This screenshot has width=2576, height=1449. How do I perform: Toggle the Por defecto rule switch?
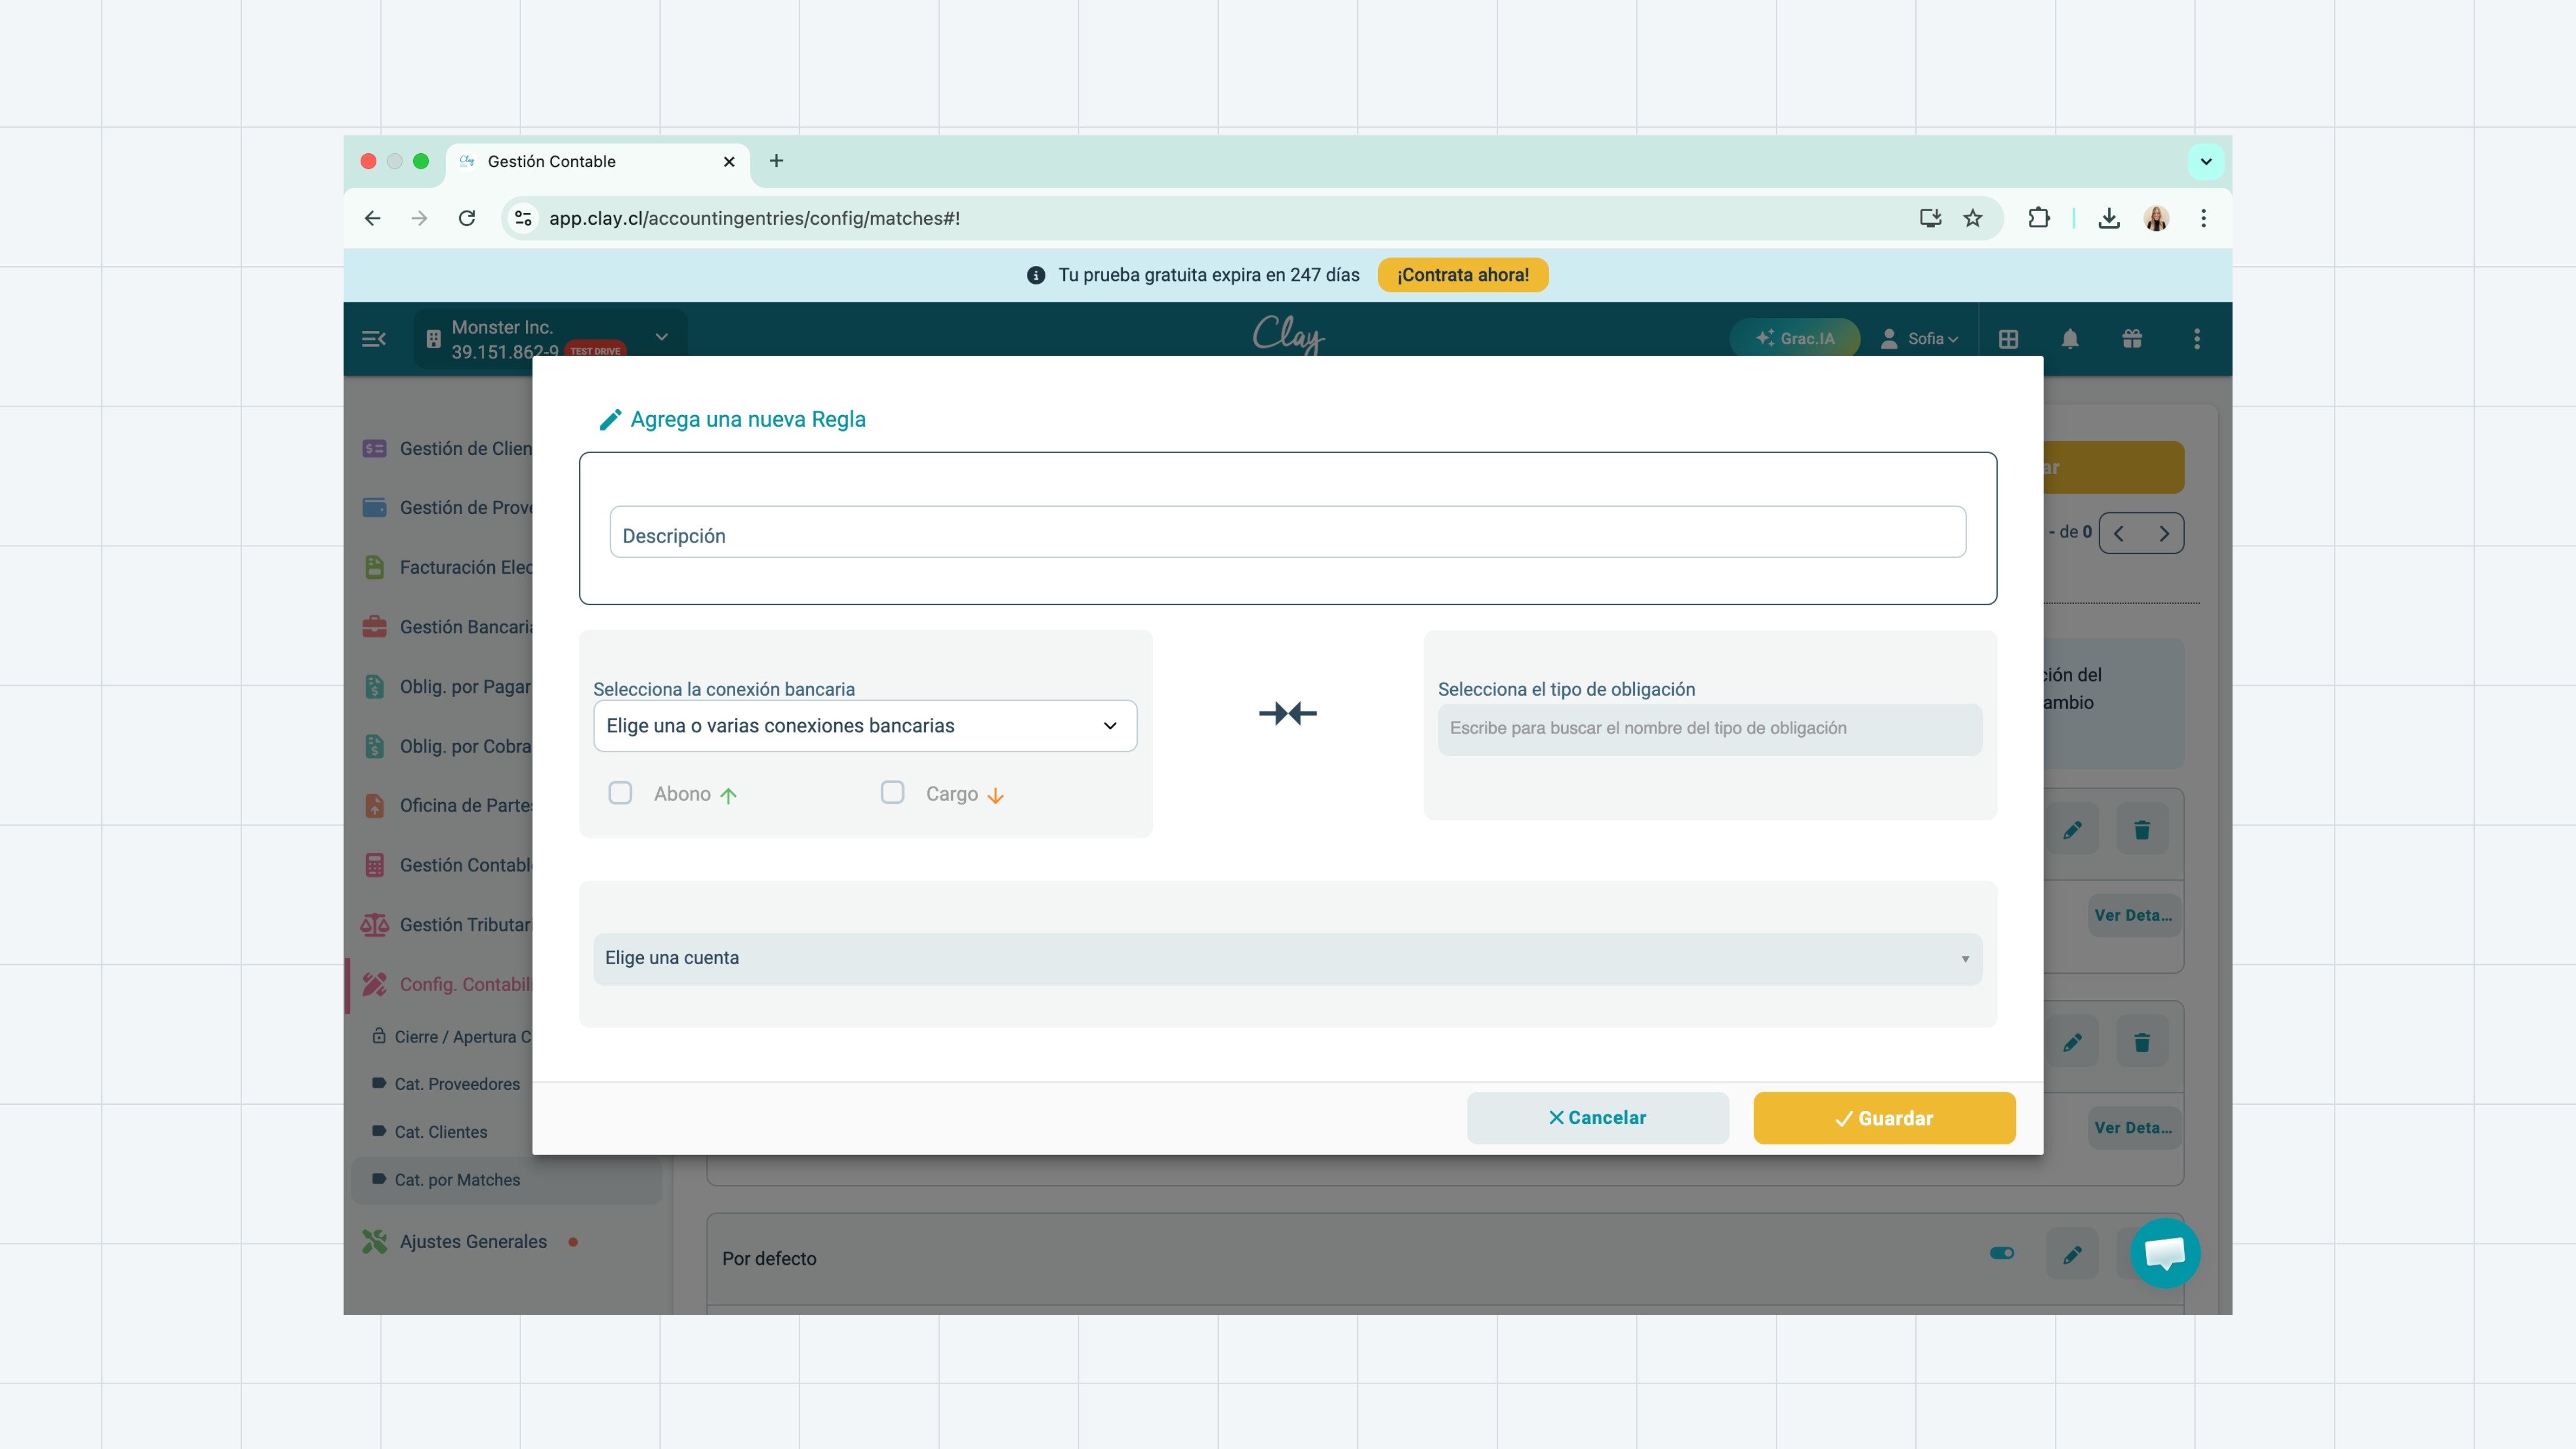(x=2002, y=1253)
